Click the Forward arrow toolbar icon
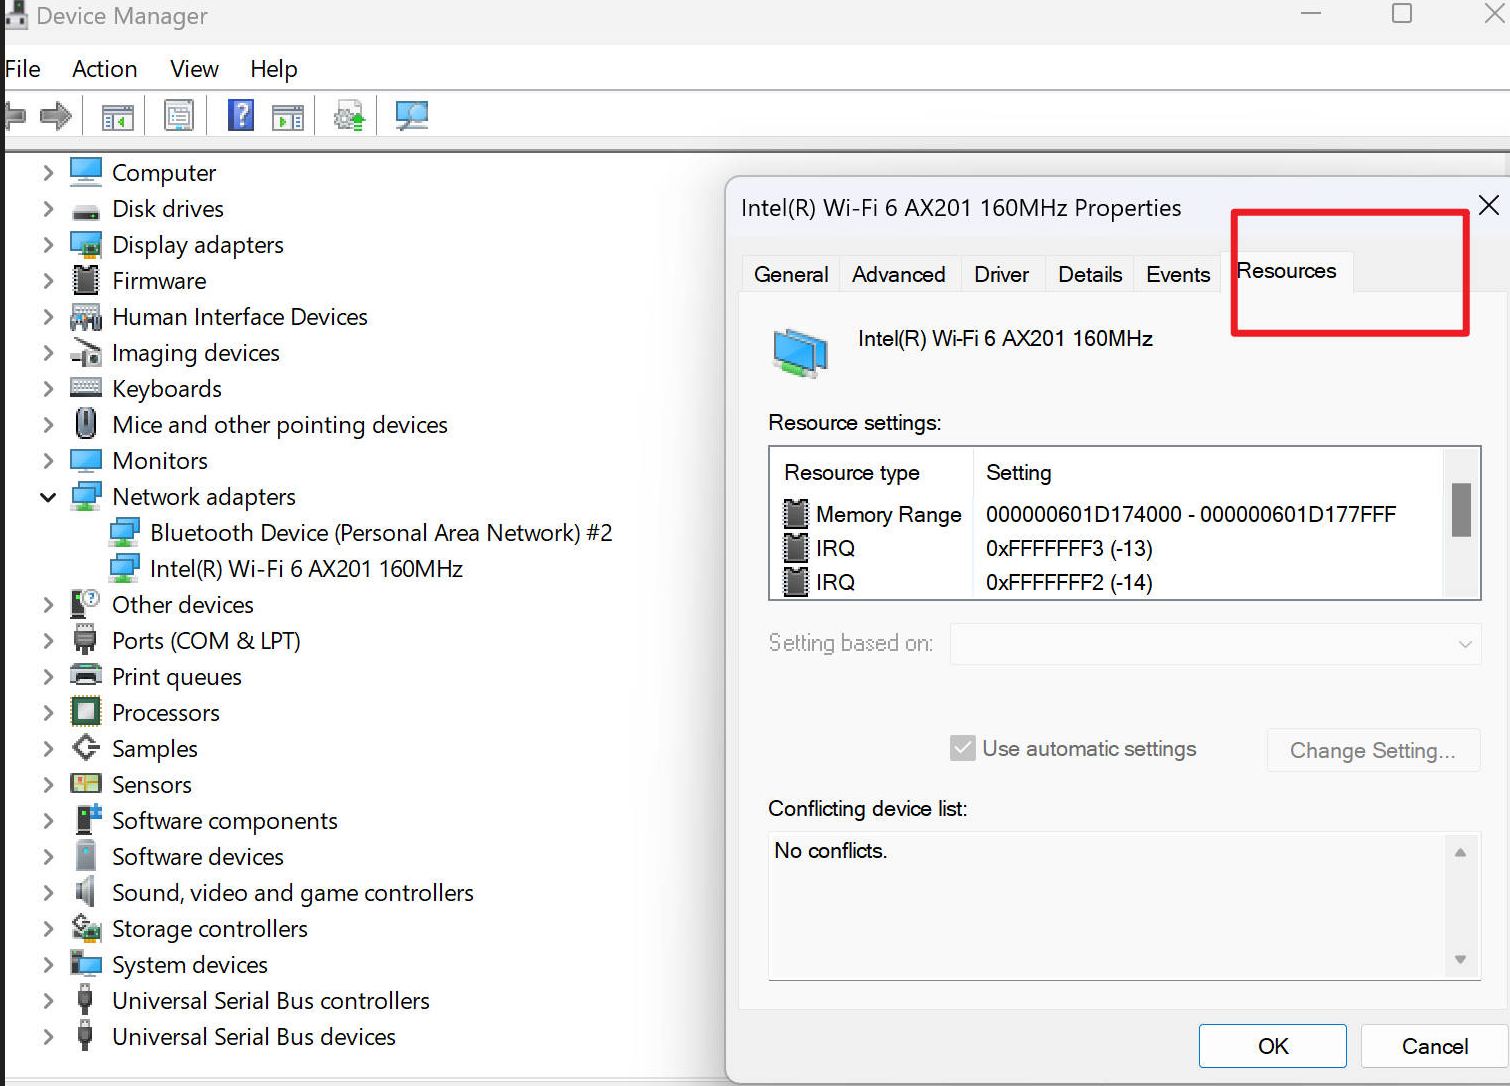 pyautogui.click(x=56, y=116)
